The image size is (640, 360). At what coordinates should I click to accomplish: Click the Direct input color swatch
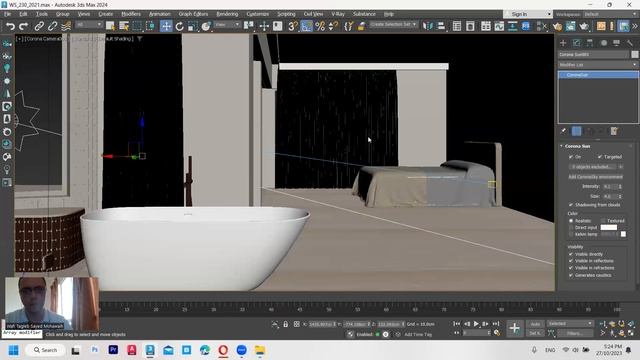click(x=609, y=227)
